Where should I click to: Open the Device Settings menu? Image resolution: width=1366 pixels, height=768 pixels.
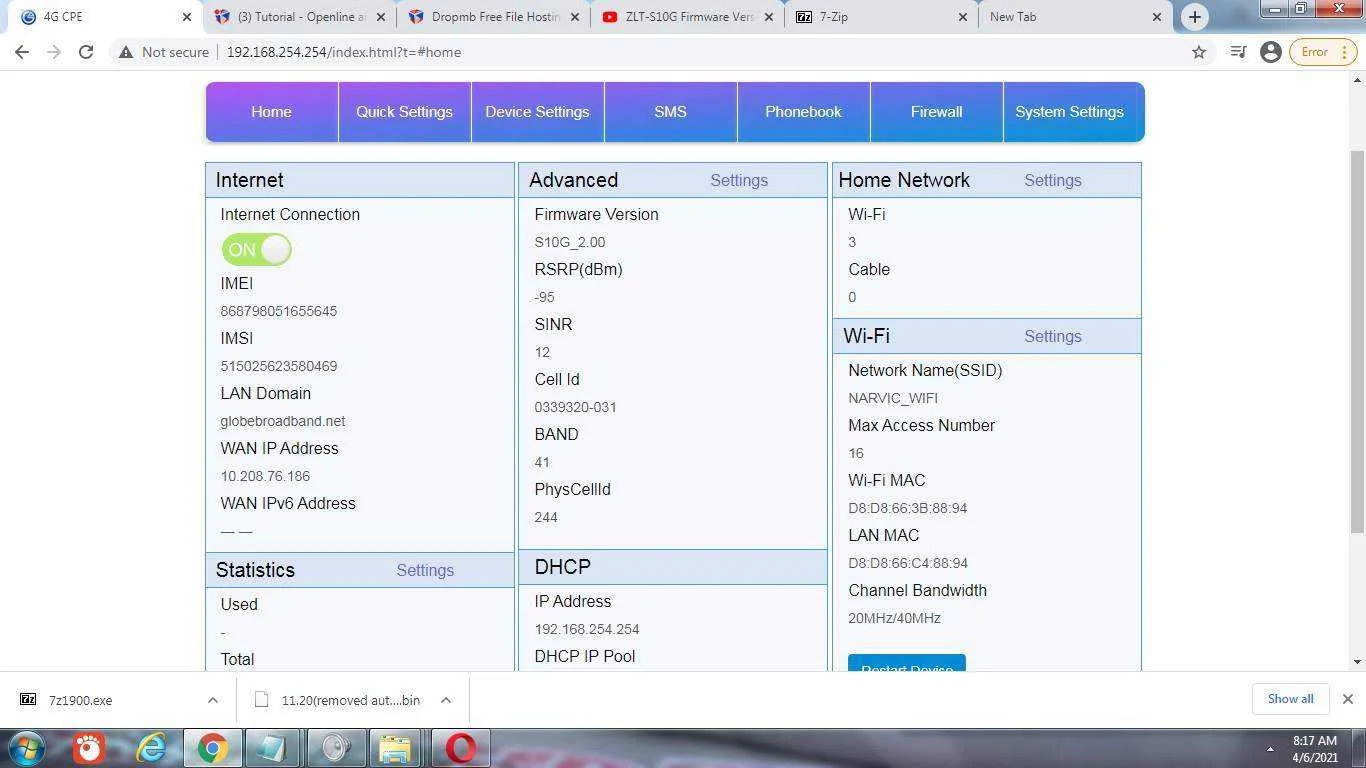(x=537, y=112)
